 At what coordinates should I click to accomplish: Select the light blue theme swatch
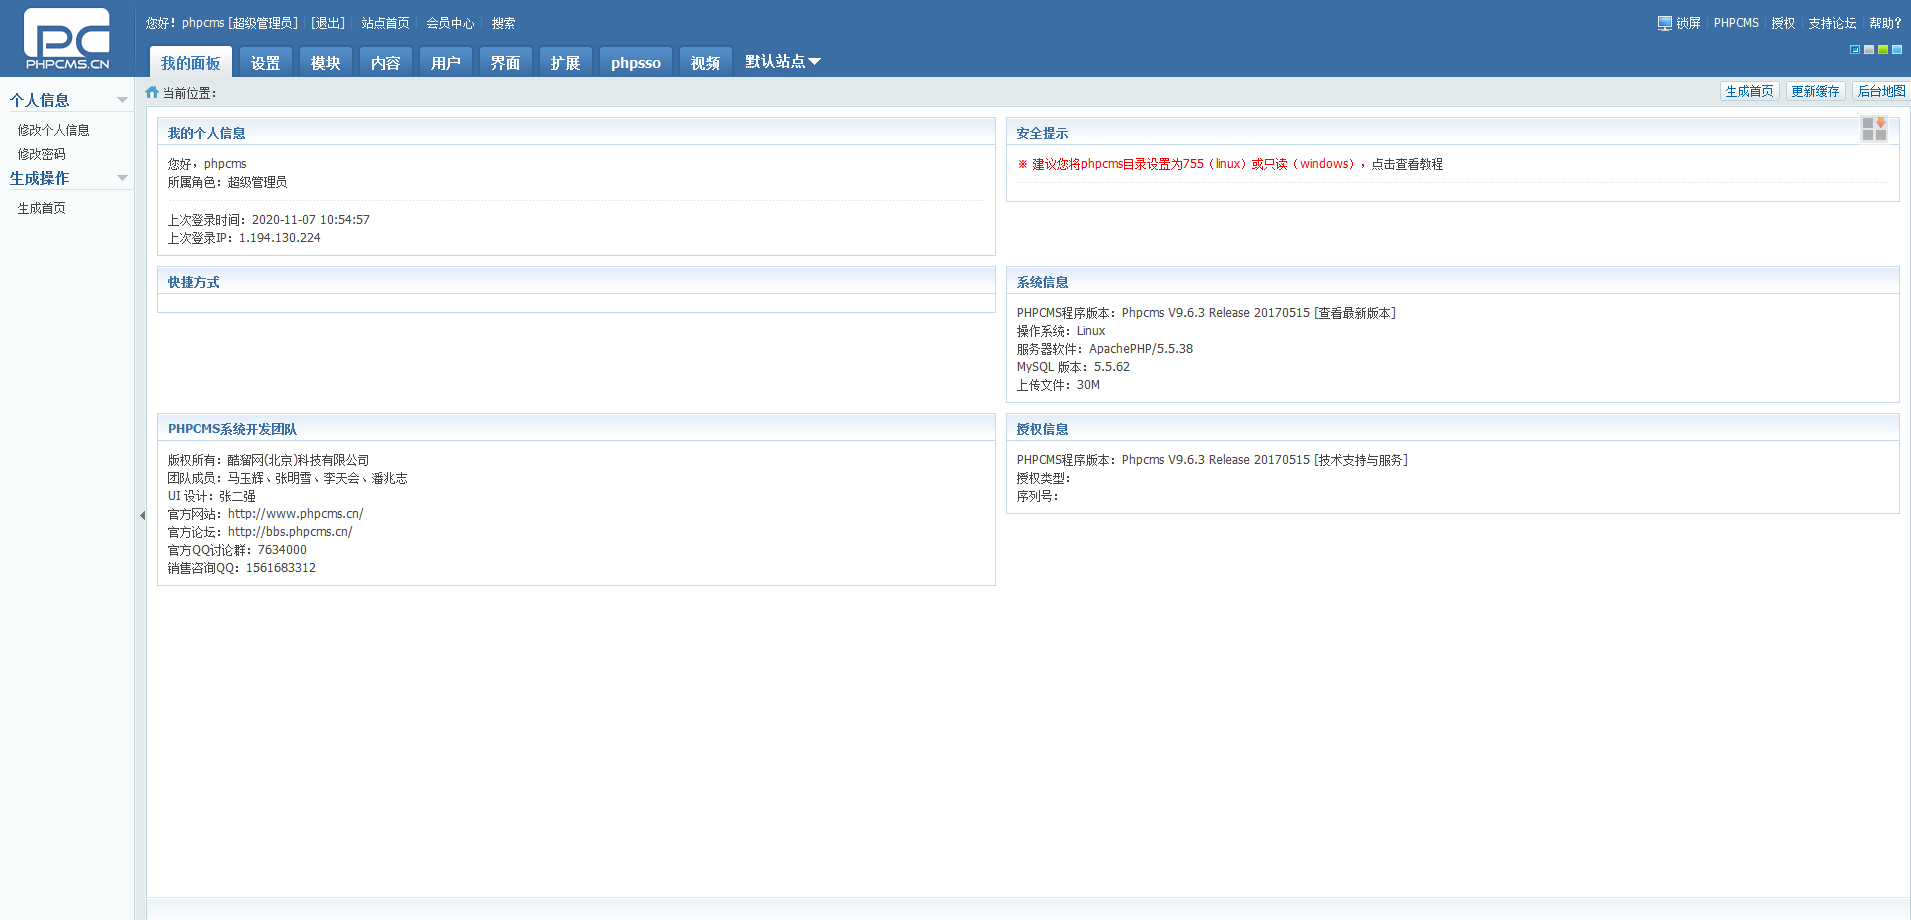pyautogui.click(x=1897, y=49)
